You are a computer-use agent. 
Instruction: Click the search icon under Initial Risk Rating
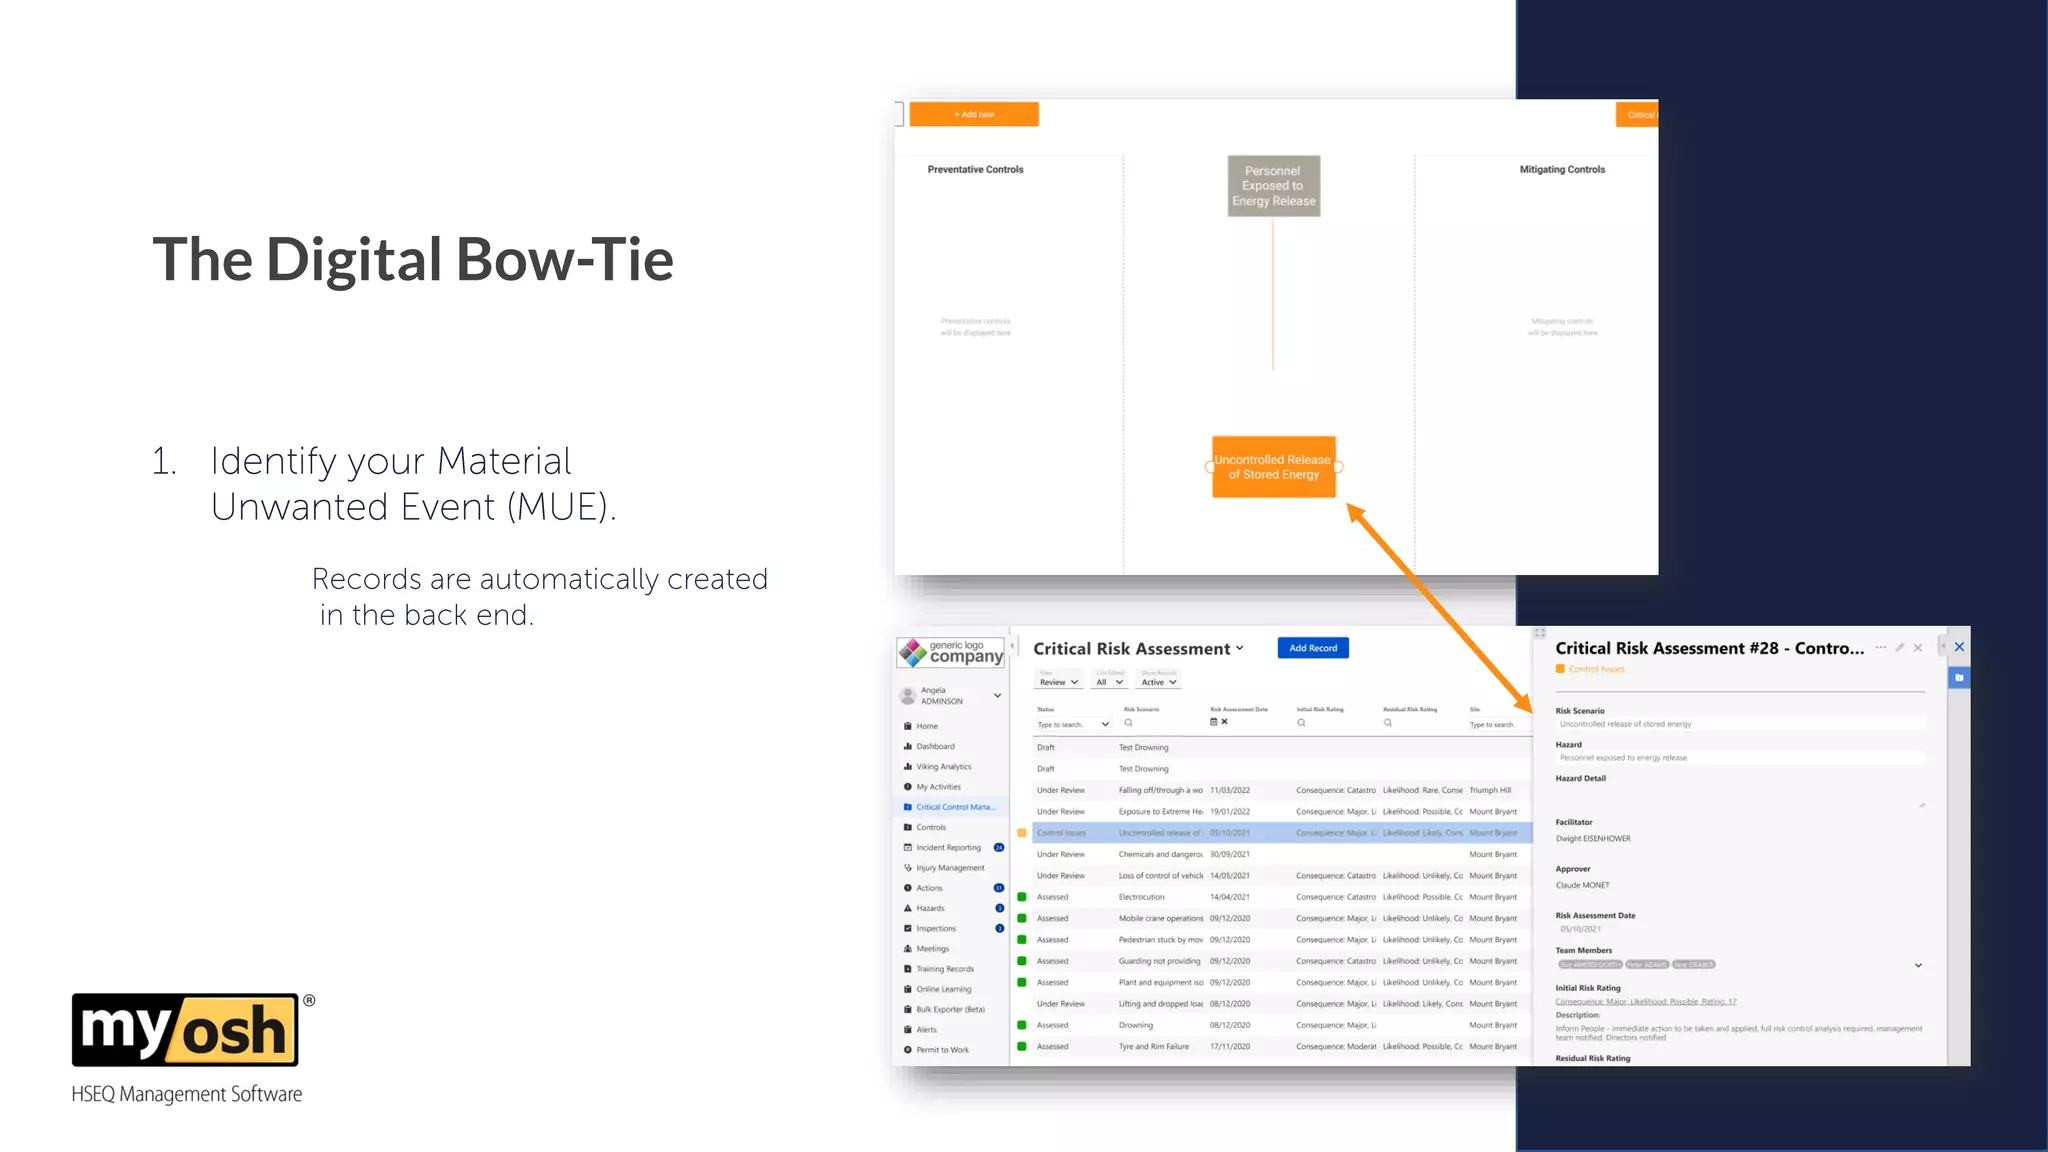pos(1301,722)
